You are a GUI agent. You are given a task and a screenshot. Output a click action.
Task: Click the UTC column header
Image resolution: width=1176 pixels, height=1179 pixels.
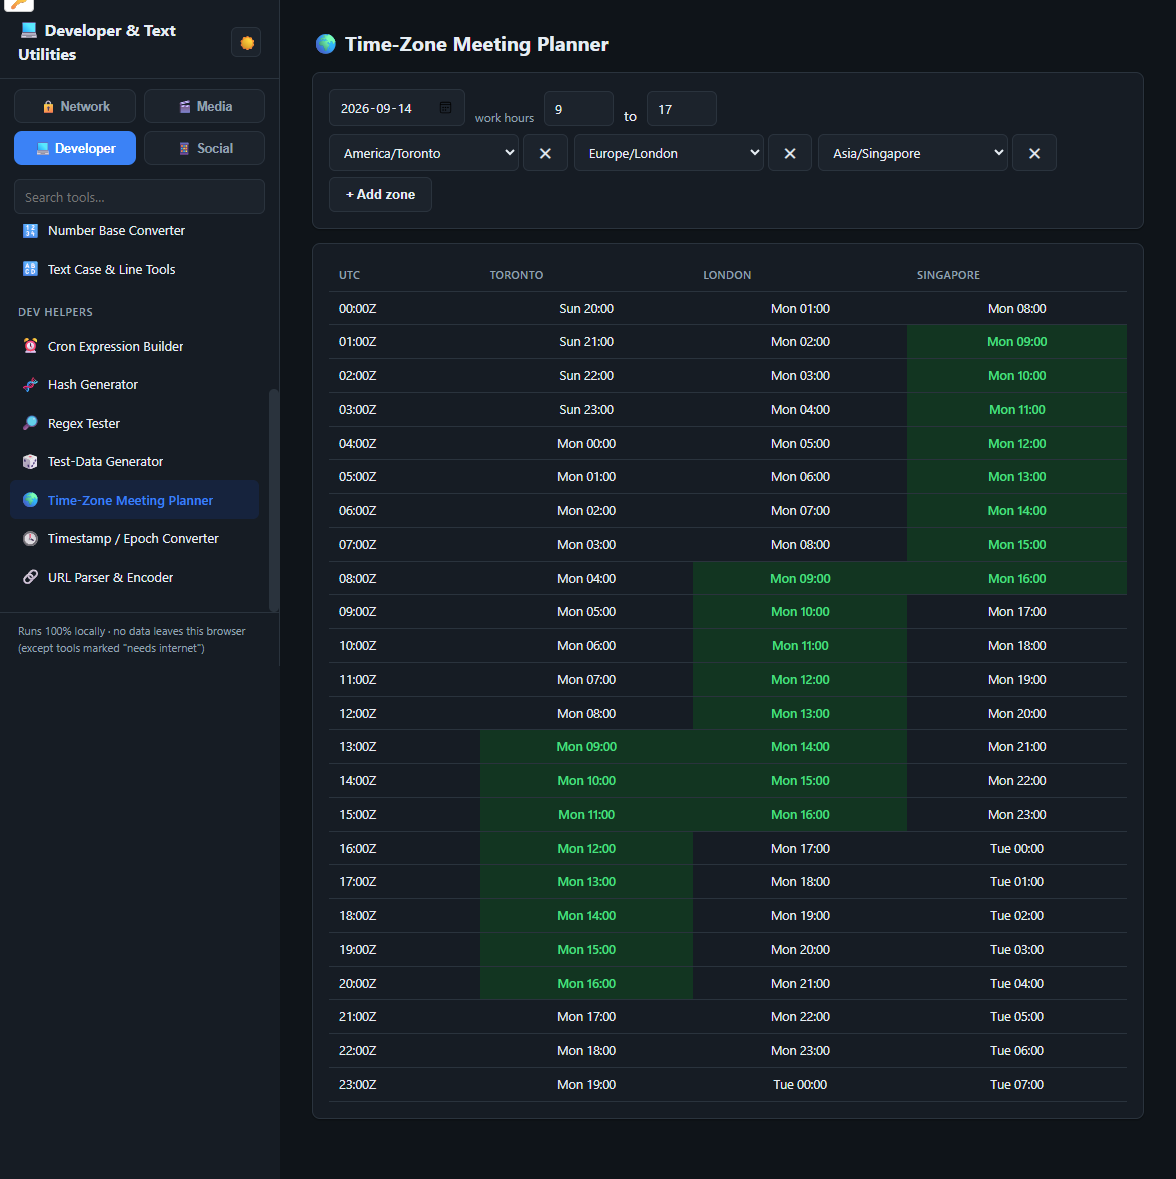pyautogui.click(x=350, y=275)
